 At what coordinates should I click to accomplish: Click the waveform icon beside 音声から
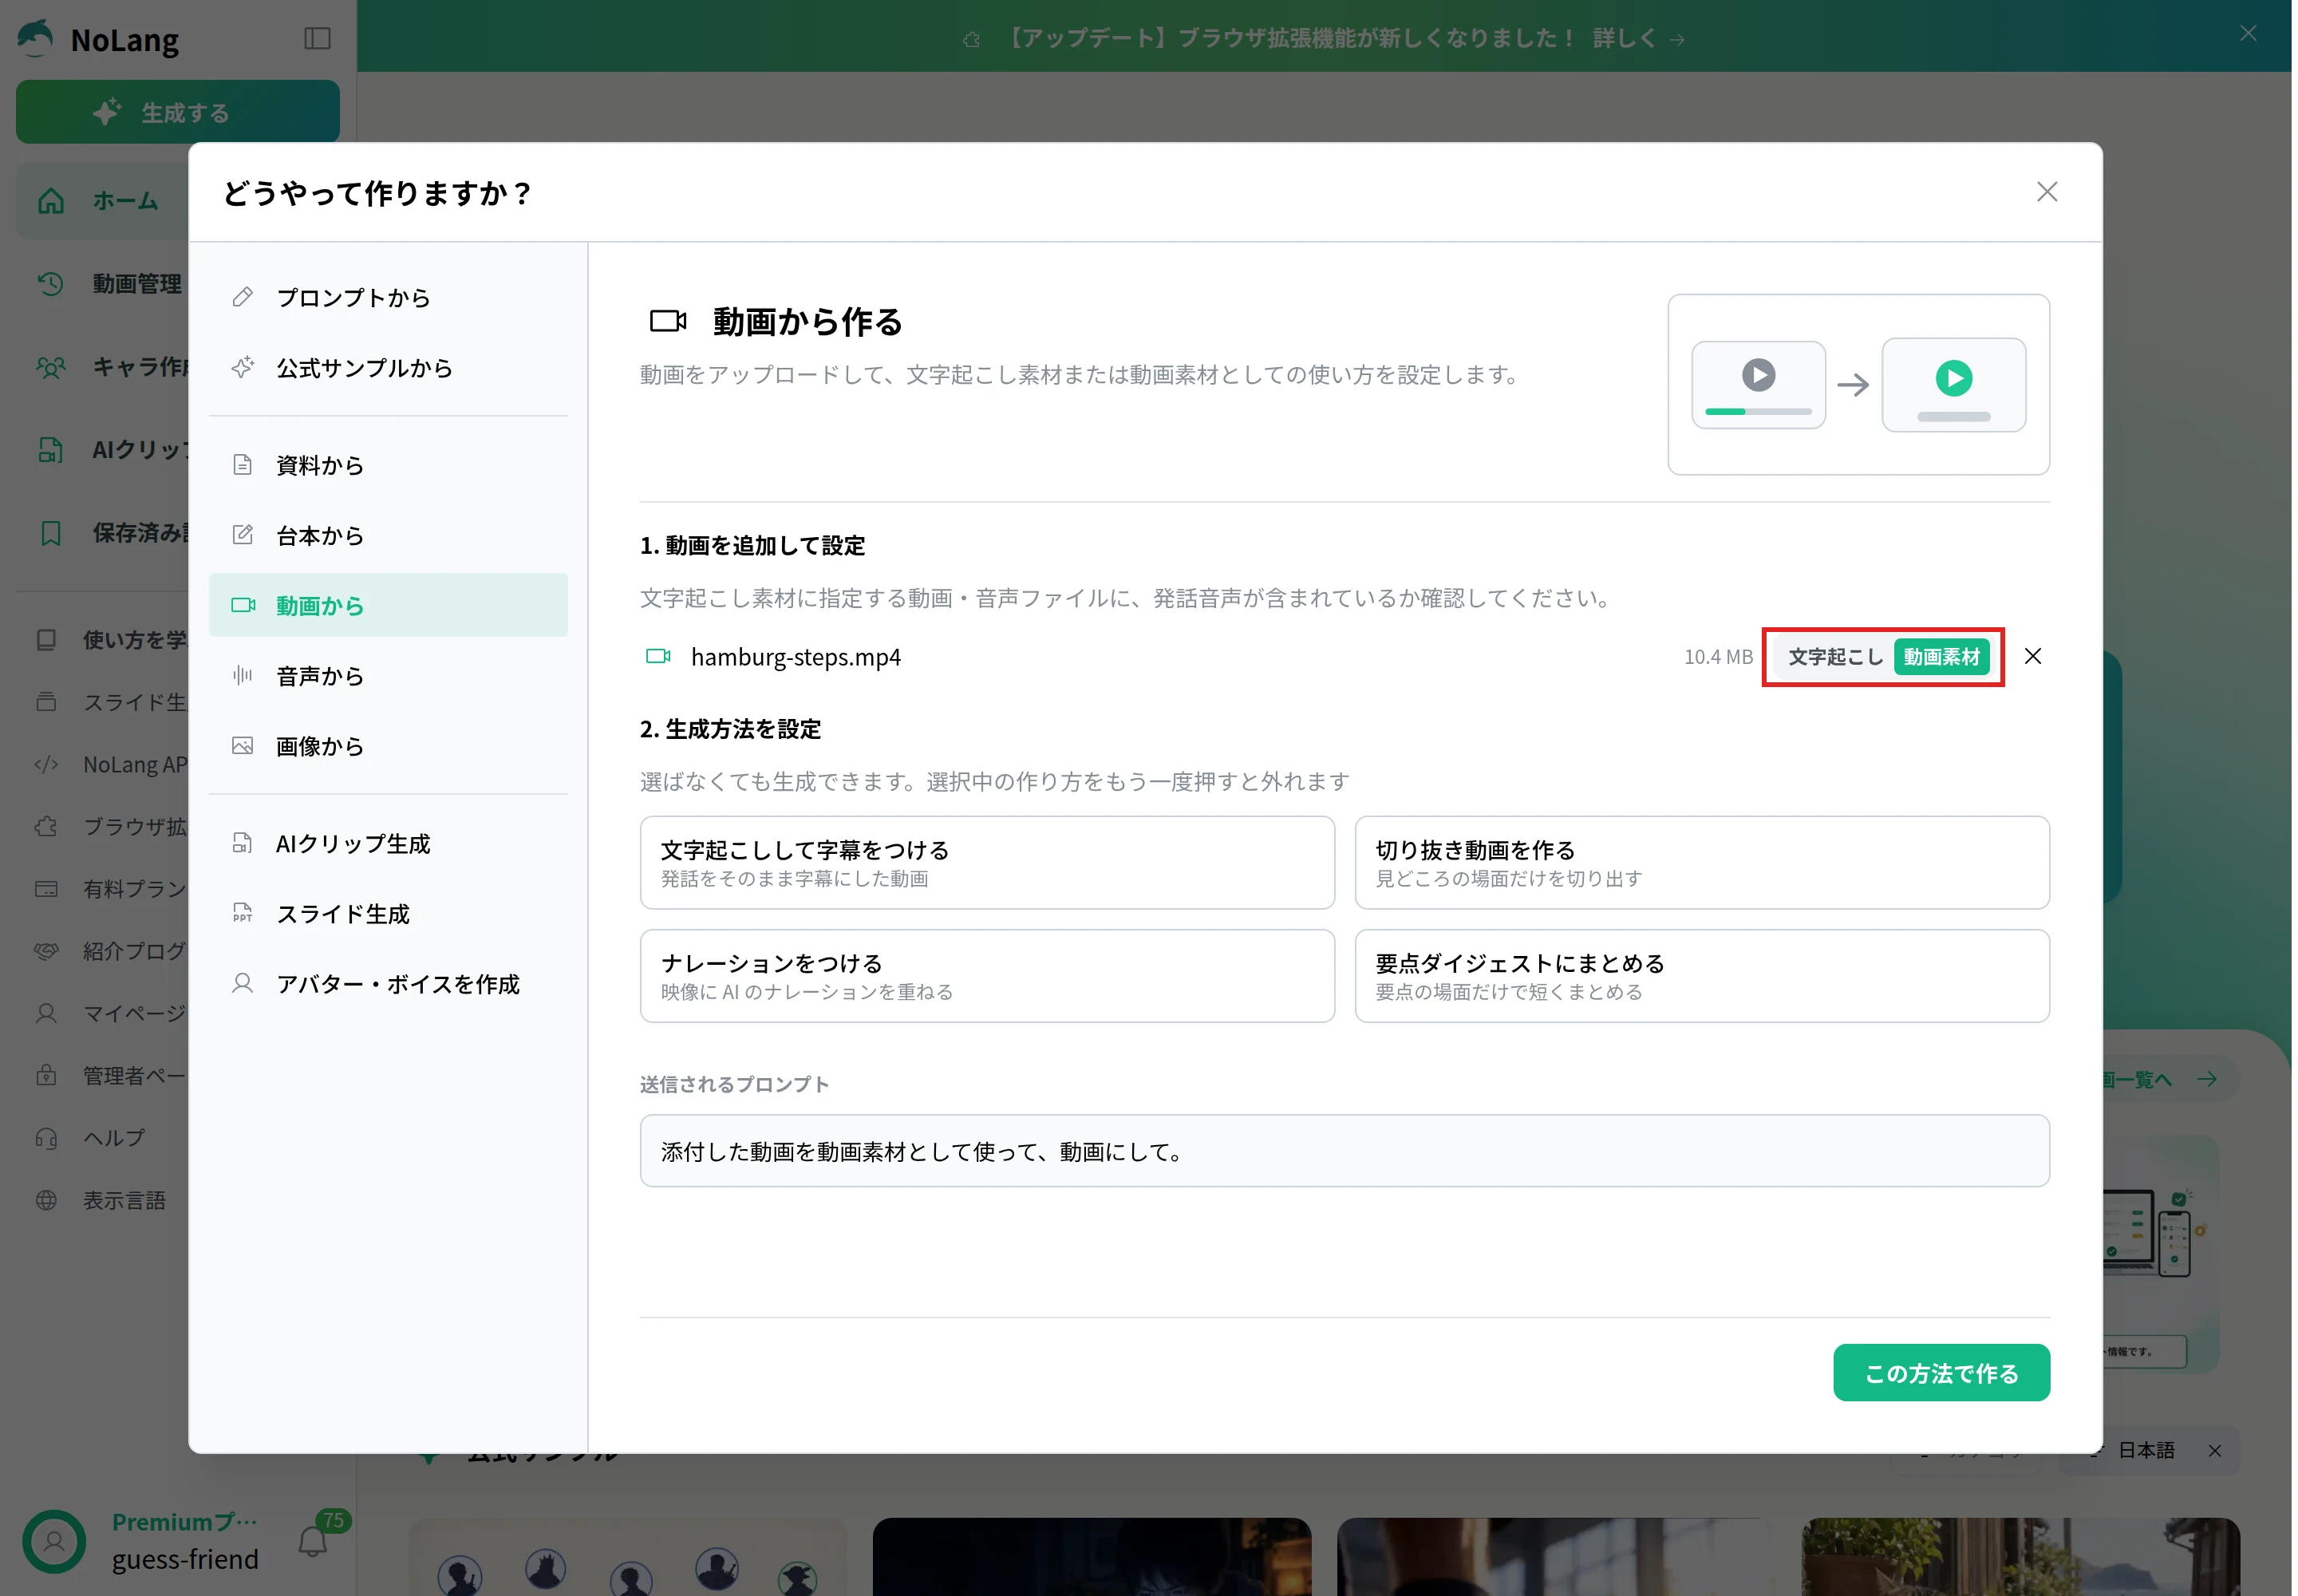[x=242, y=675]
